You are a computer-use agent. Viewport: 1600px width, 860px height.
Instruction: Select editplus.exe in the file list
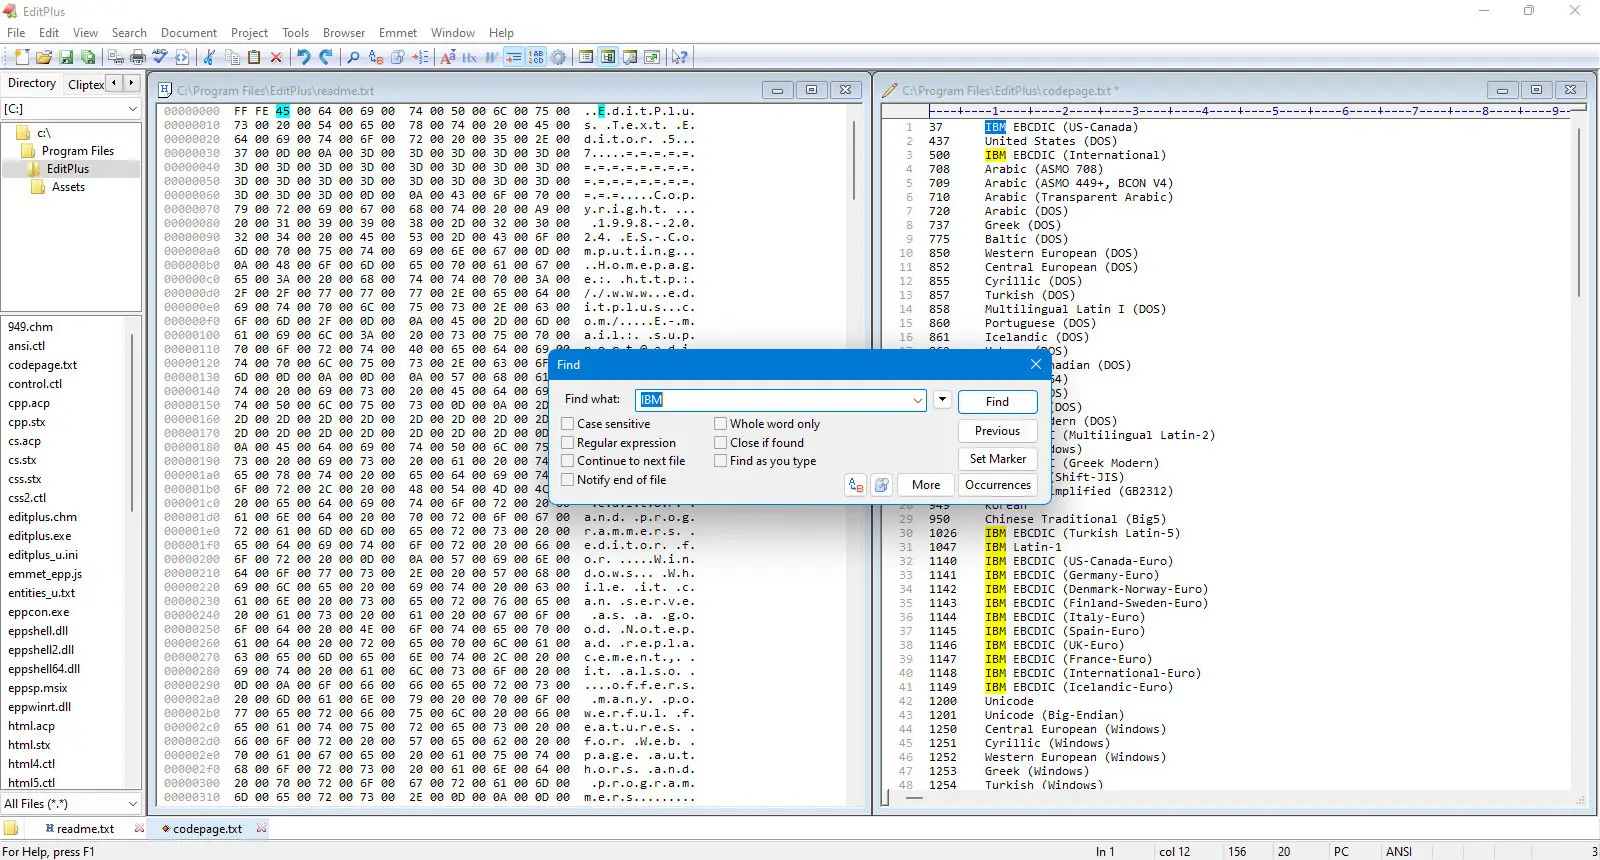coord(40,536)
